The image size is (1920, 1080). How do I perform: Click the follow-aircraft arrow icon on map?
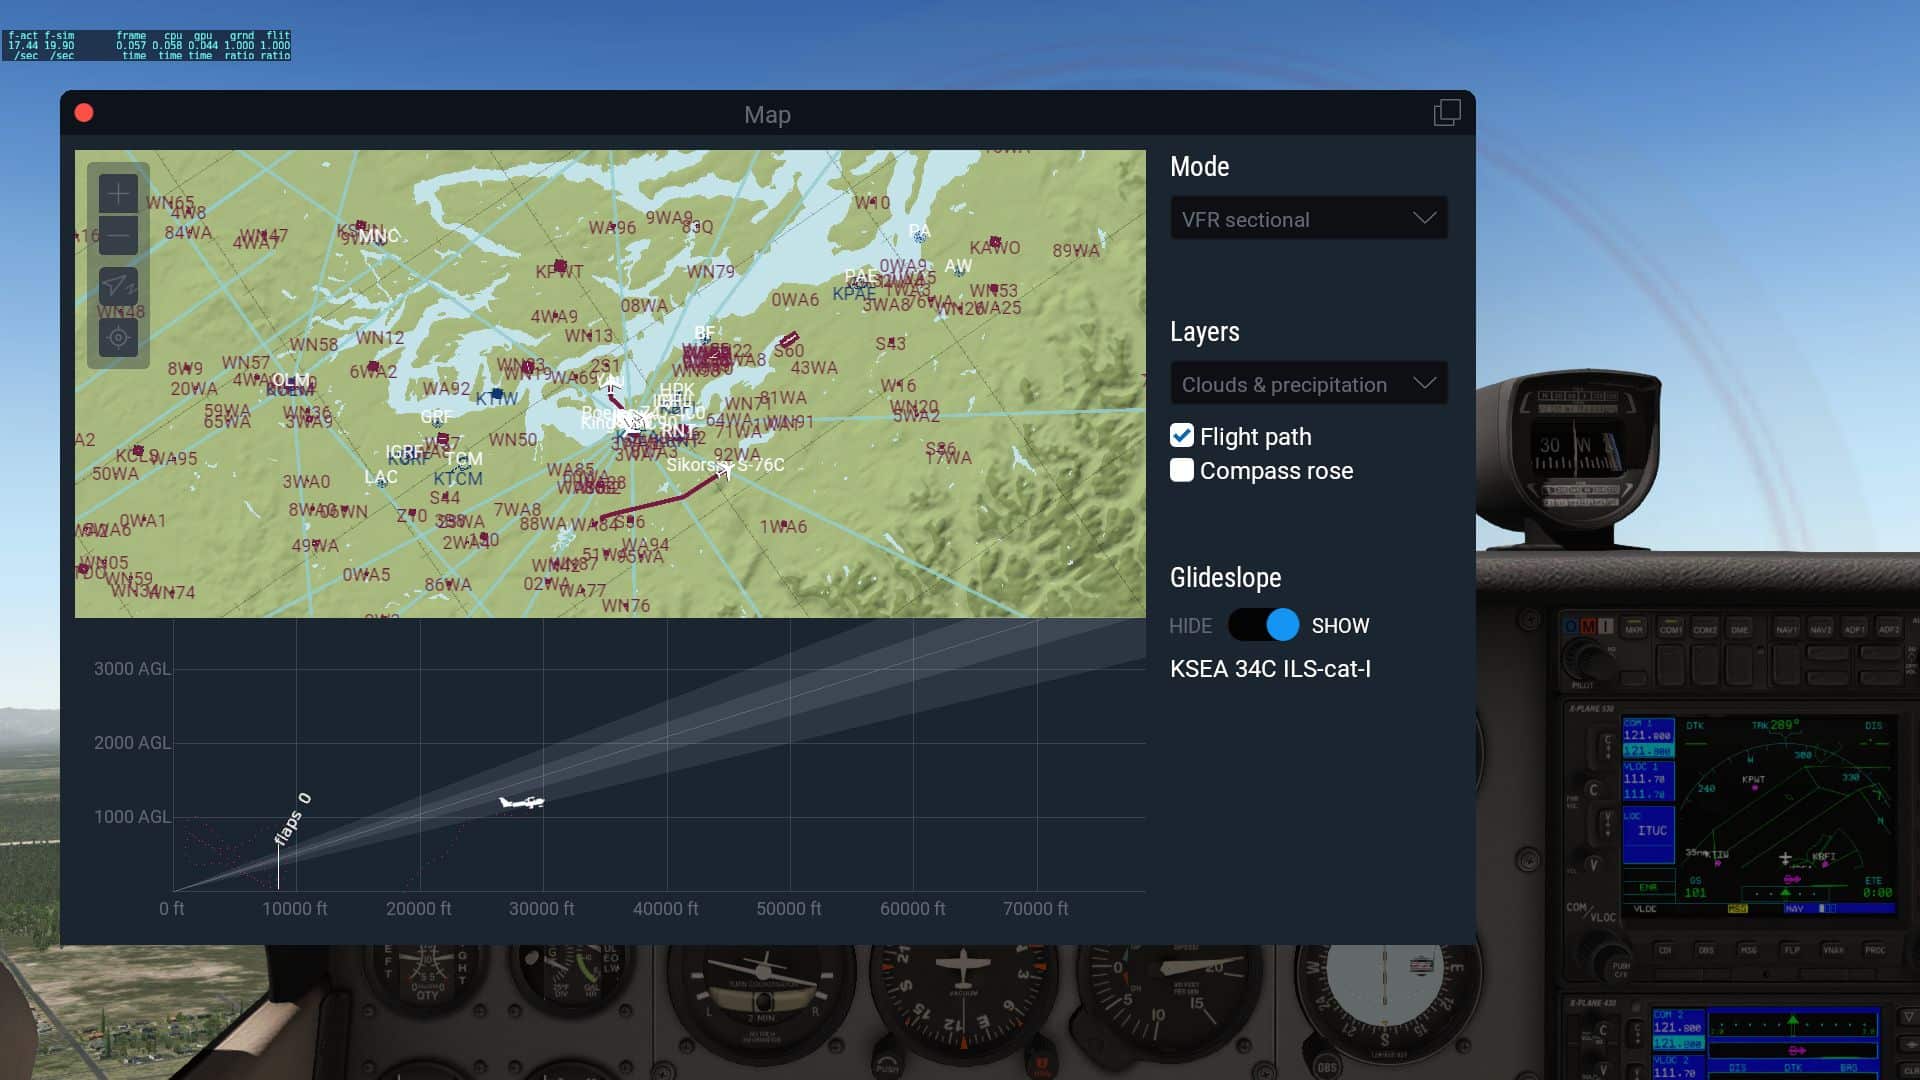pyautogui.click(x=118, y=287)
